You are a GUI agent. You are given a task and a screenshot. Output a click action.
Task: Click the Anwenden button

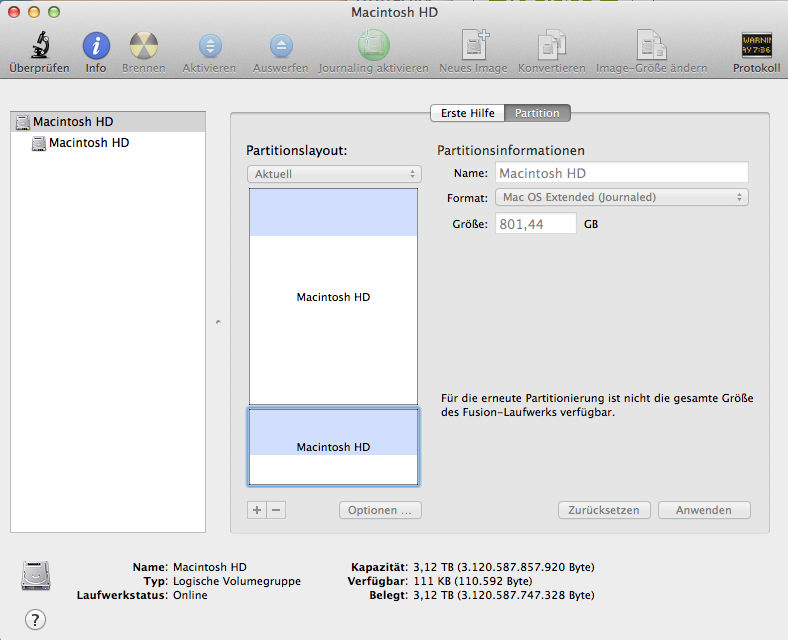(704, 510)
